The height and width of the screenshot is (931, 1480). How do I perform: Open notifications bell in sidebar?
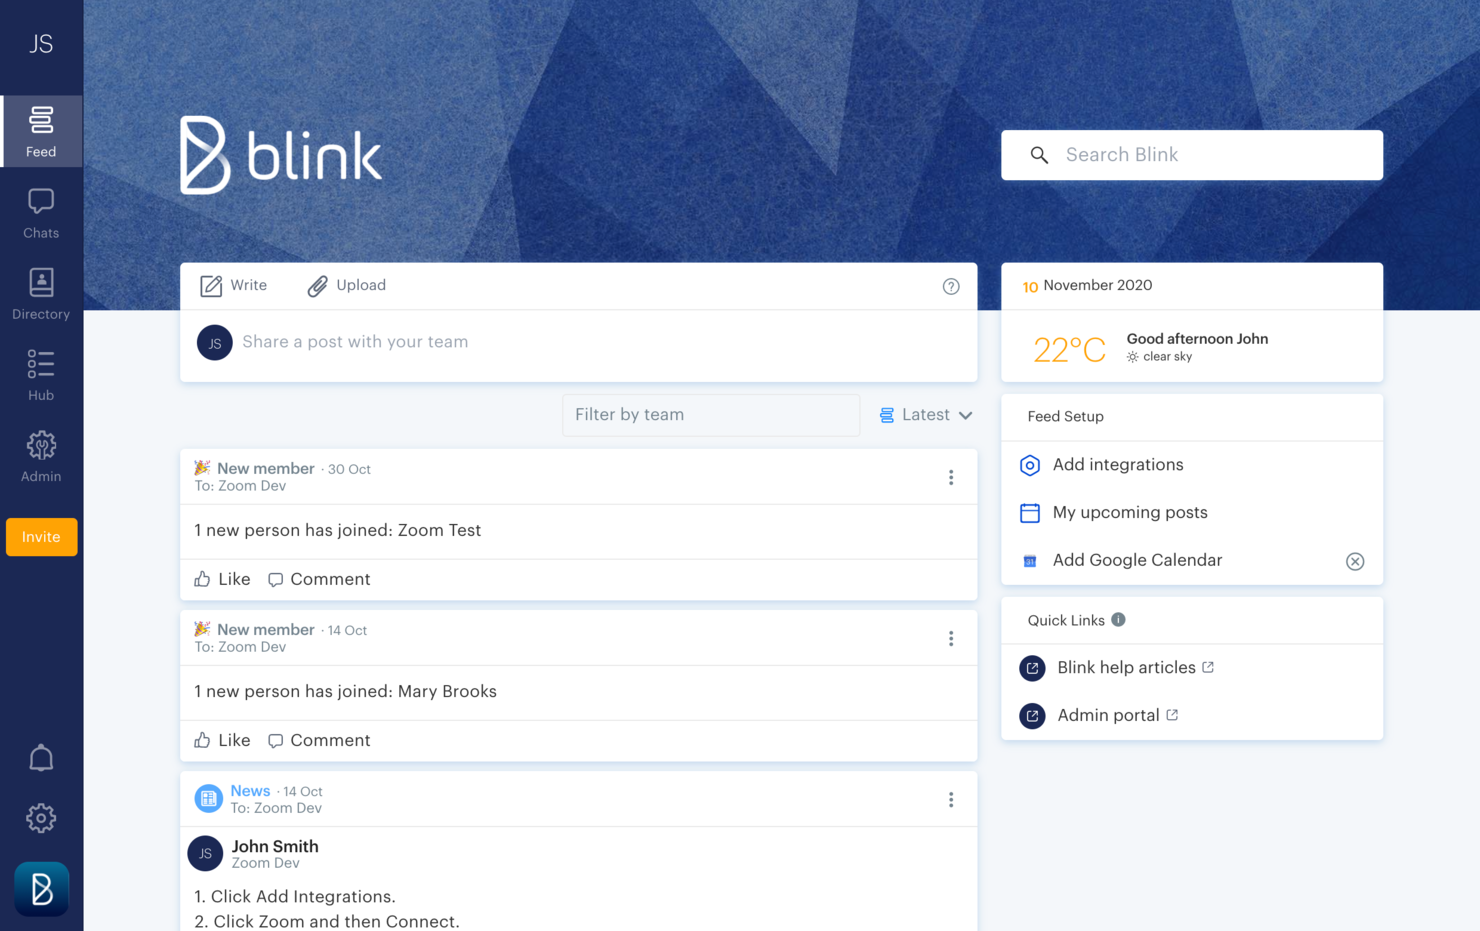(x=41, y=758)
